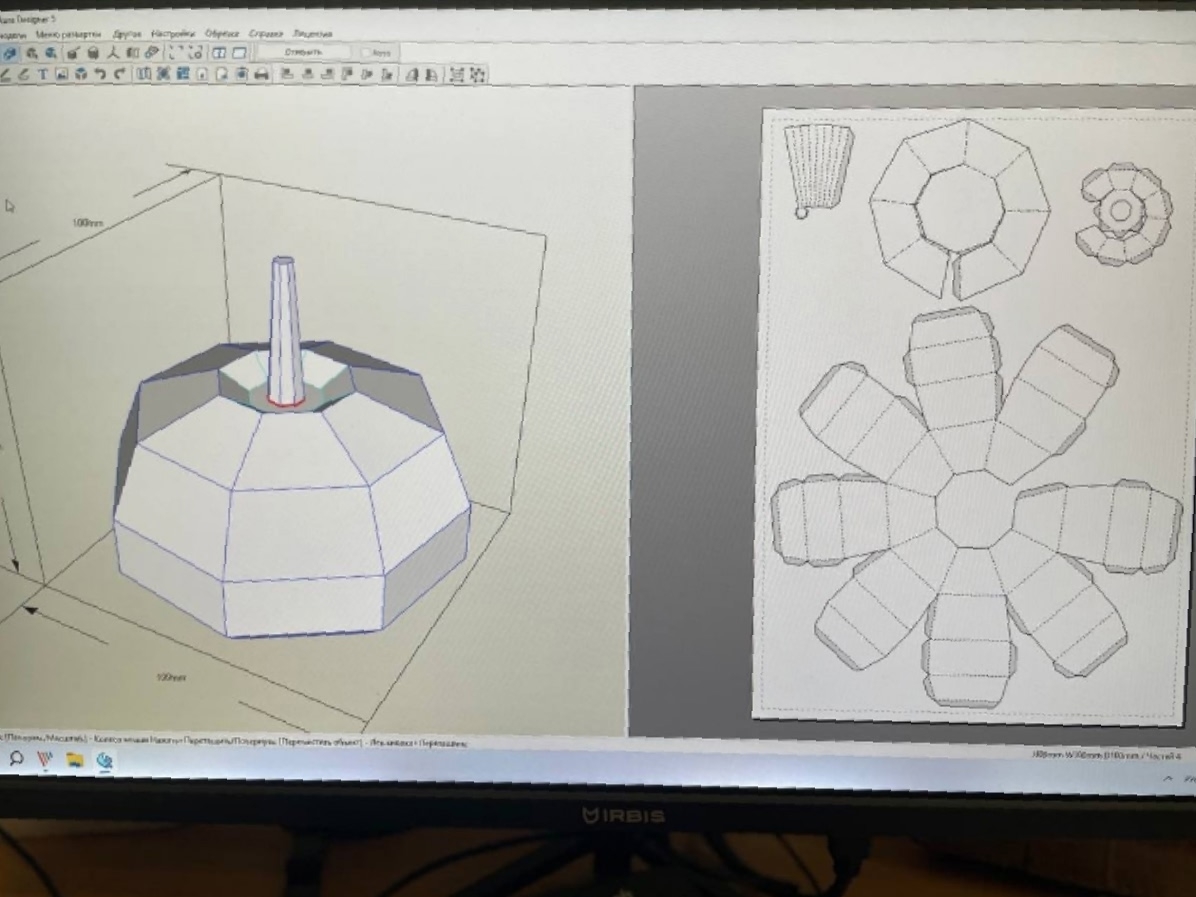This screenshot has height=897, width=1196.
Task: Click the last icon in second toolbar row
Action: (478, 74)
